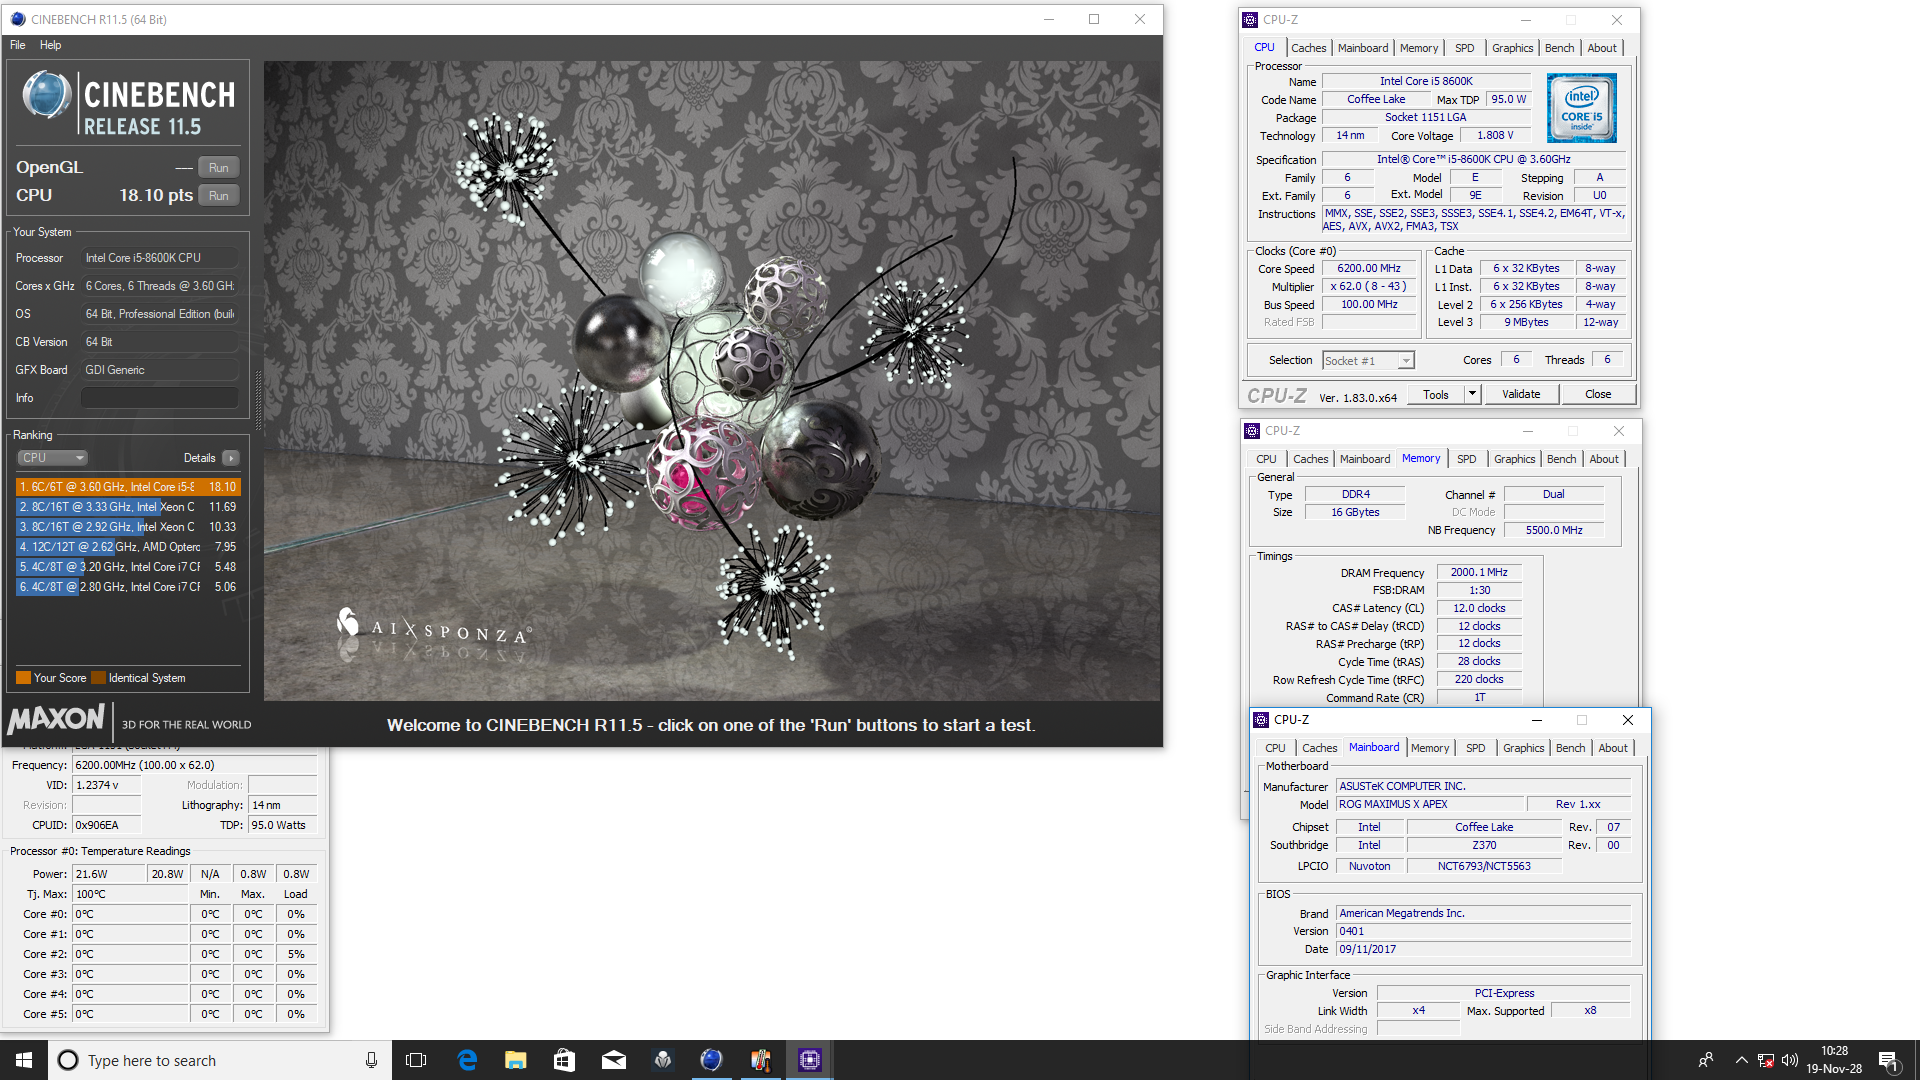
Task: Switch to Cinebench via its taskbar icon
Action: tap(711, 1060)
